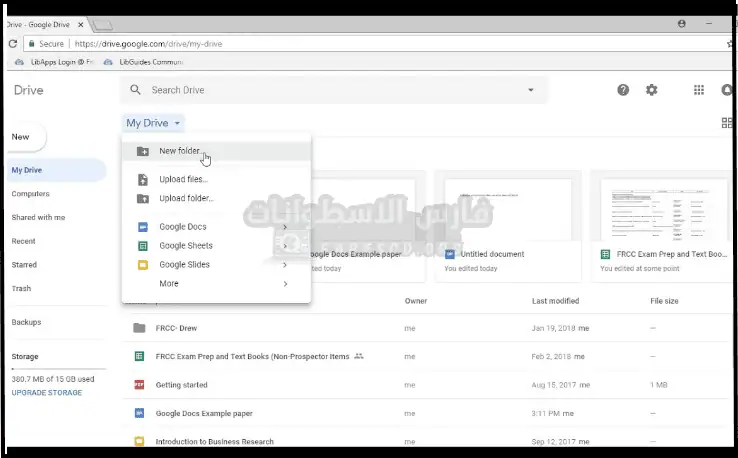Choose Upload files from menu
The width and height of the screenshot is (738, 458).
point(183,179)
